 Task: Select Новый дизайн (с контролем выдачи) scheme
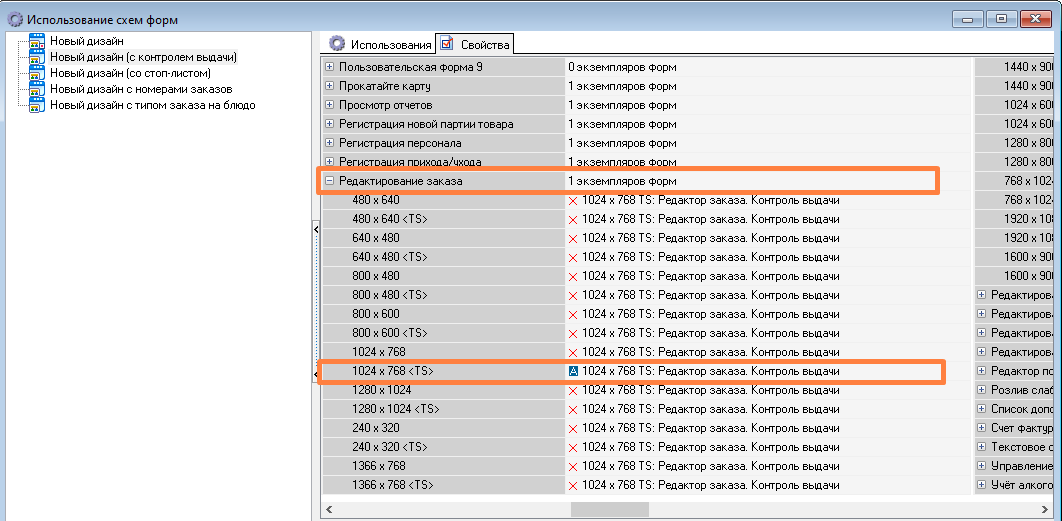(x=143, y=57)
